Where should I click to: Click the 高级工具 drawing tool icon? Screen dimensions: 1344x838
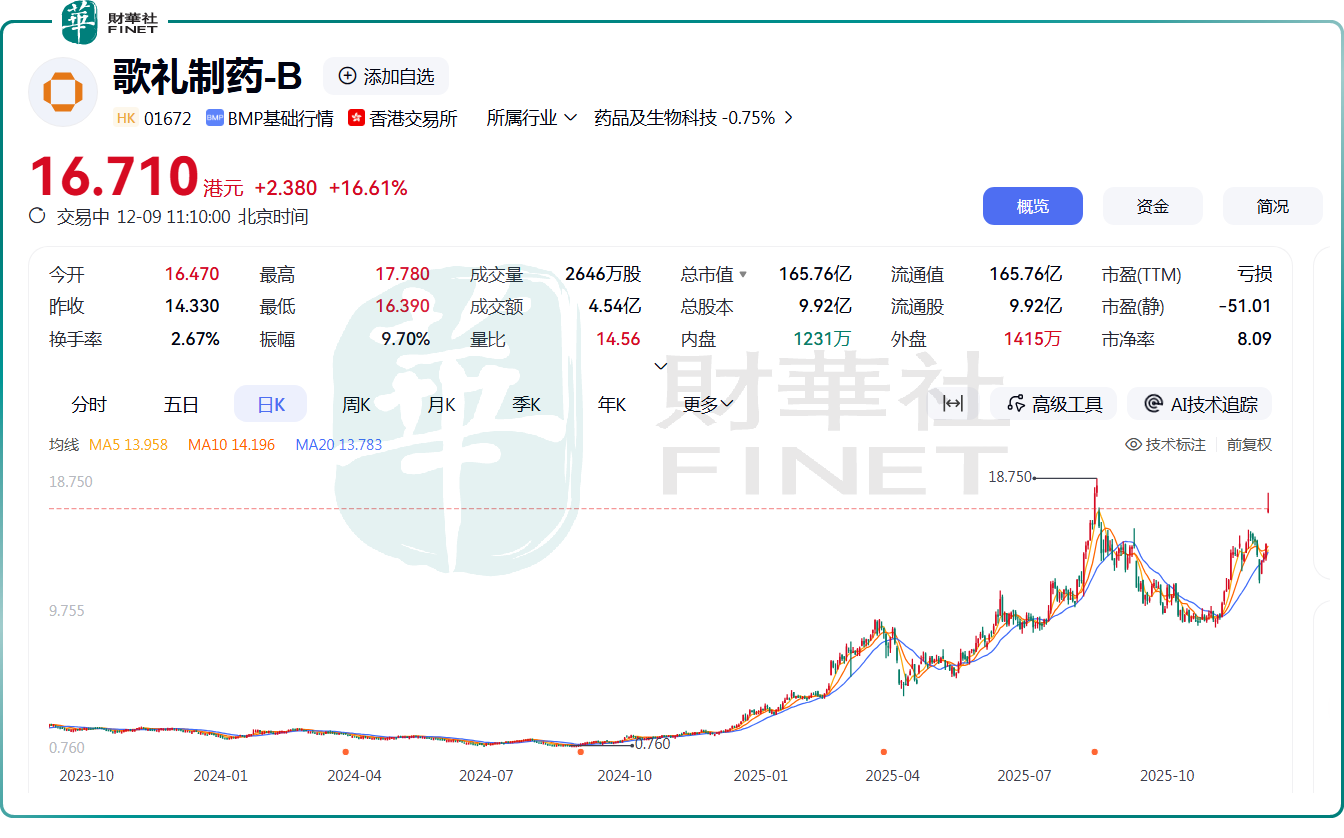(1014, 403)
